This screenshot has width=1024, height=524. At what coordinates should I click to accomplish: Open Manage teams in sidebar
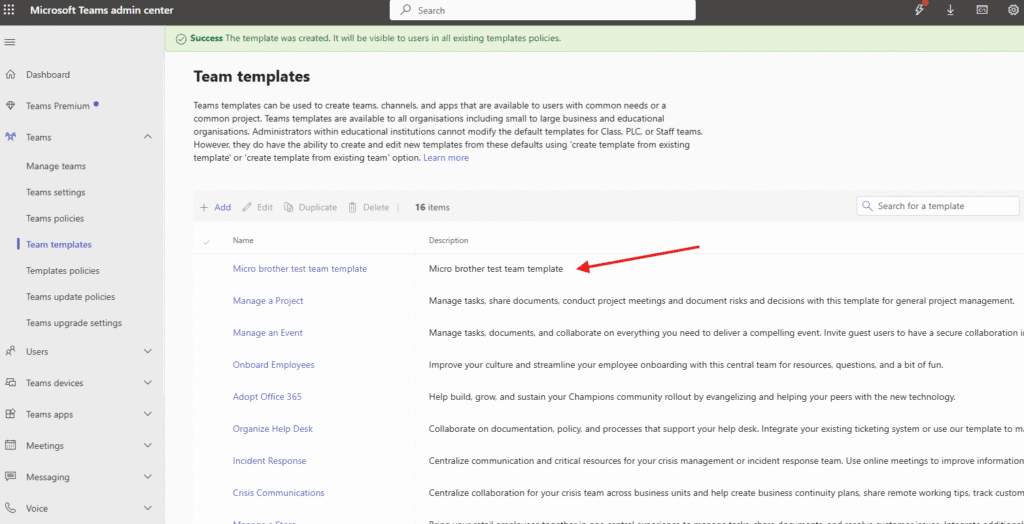tap(56, 167)
